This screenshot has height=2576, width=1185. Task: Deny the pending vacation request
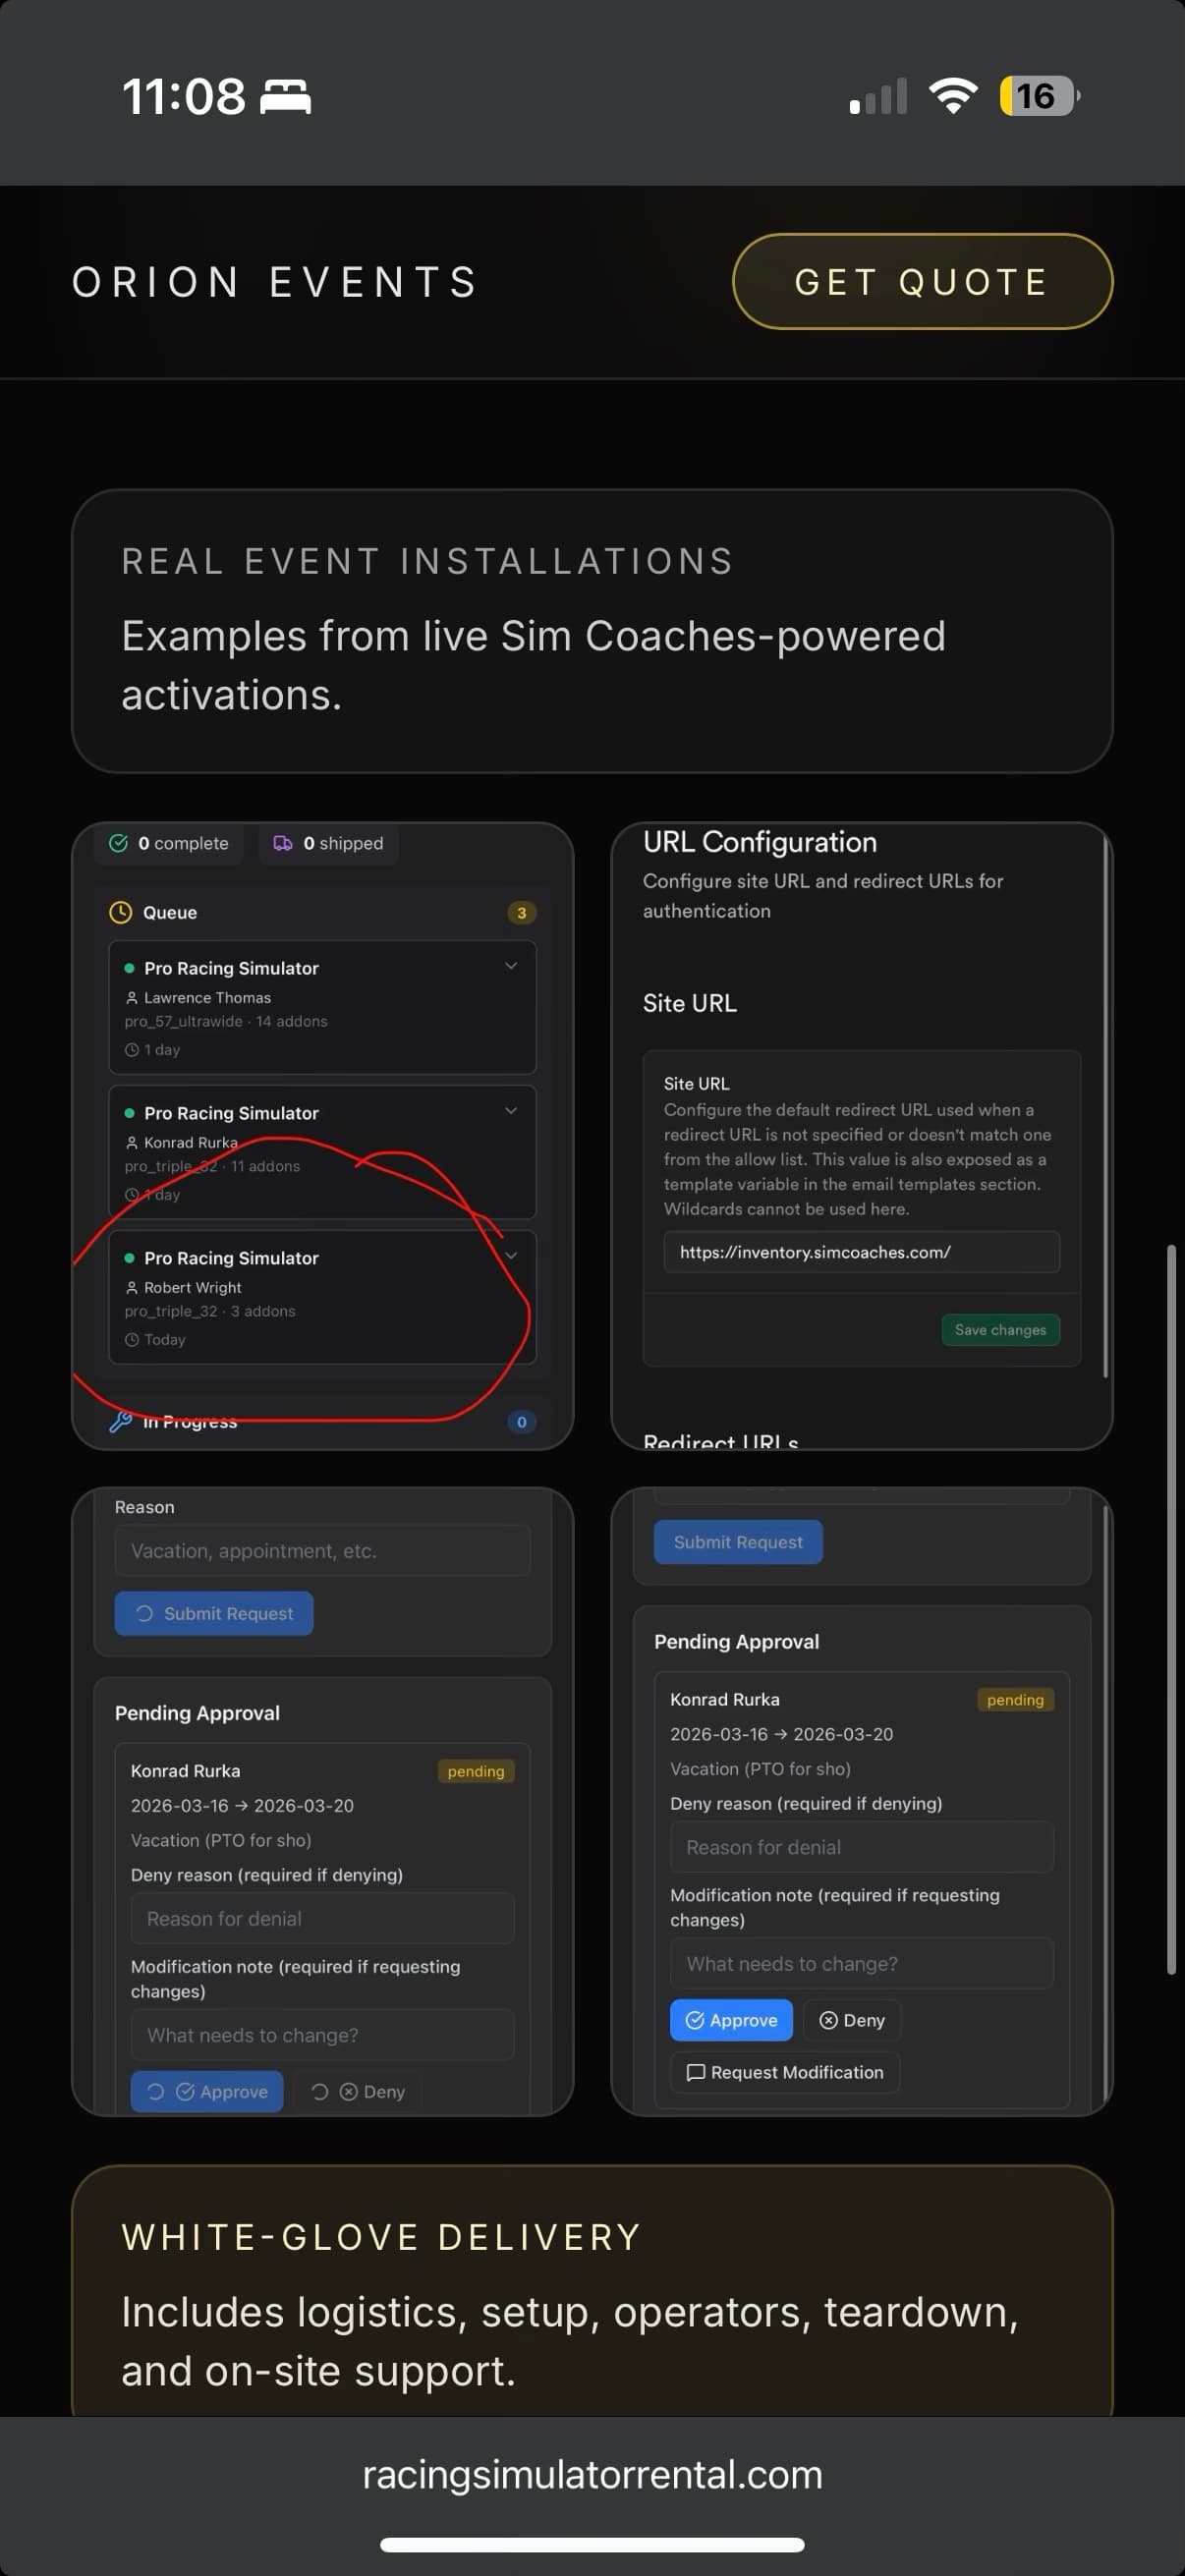click(x=852, y=2020)
